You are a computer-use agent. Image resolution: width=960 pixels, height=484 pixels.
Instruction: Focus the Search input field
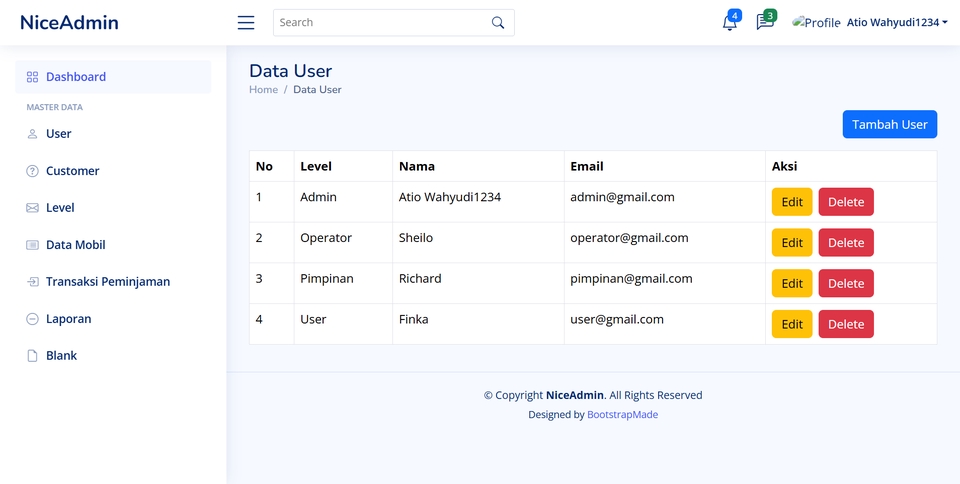point(394,23)
